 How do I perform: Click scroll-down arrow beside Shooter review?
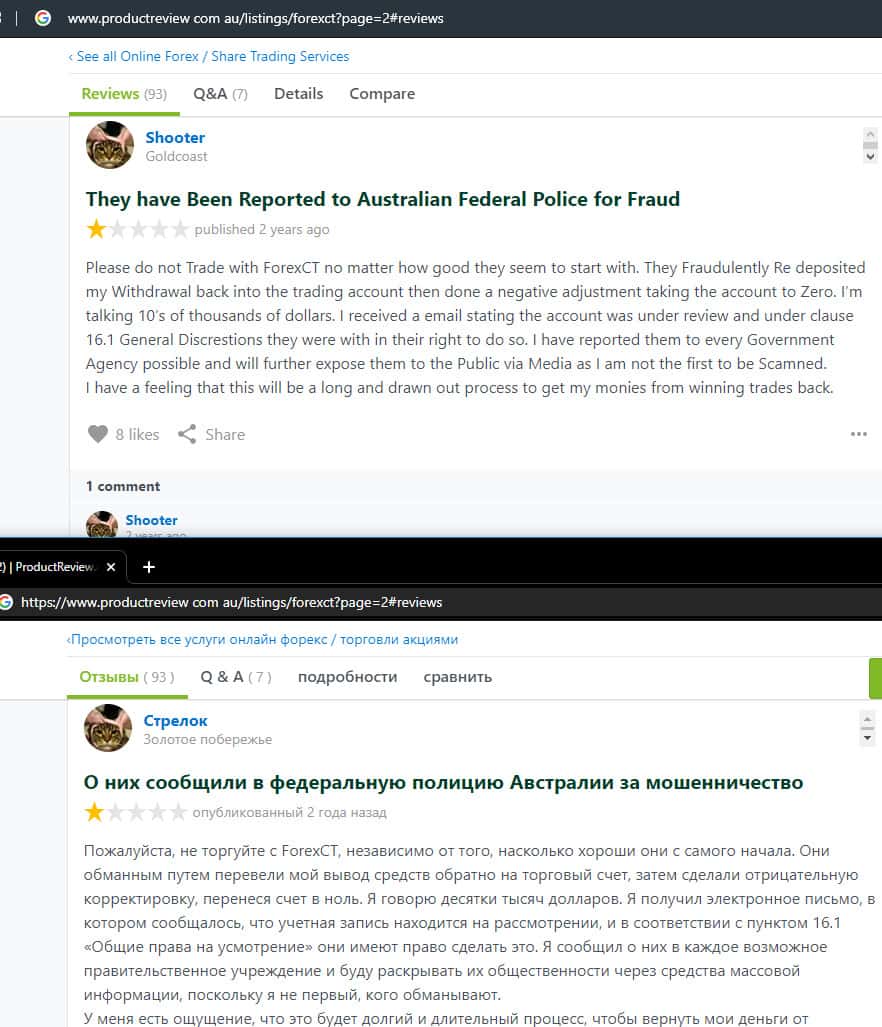pos(870,157)
